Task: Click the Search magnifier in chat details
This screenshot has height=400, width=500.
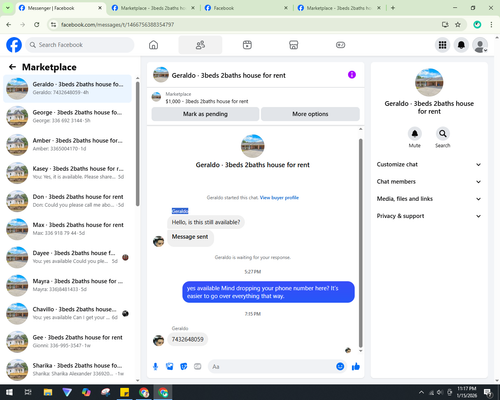Action: [443, 134]
